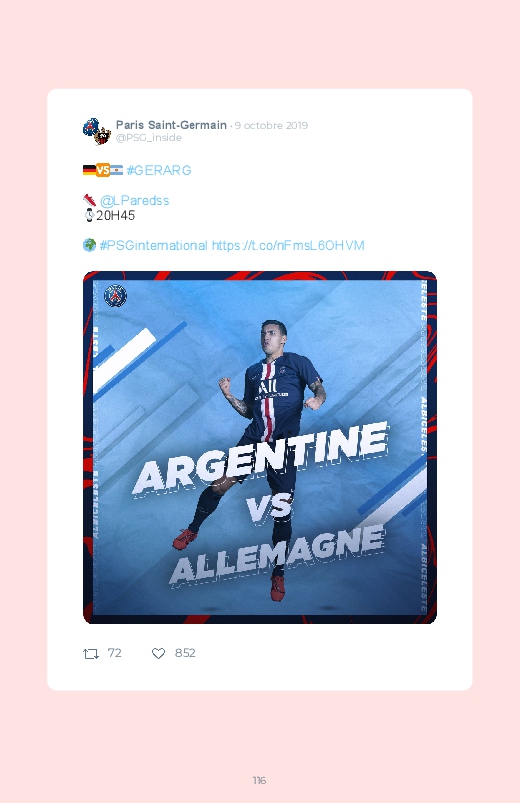Click the PSG crest in the image
This screenshot has height=803, width=520.
[115, 295]
